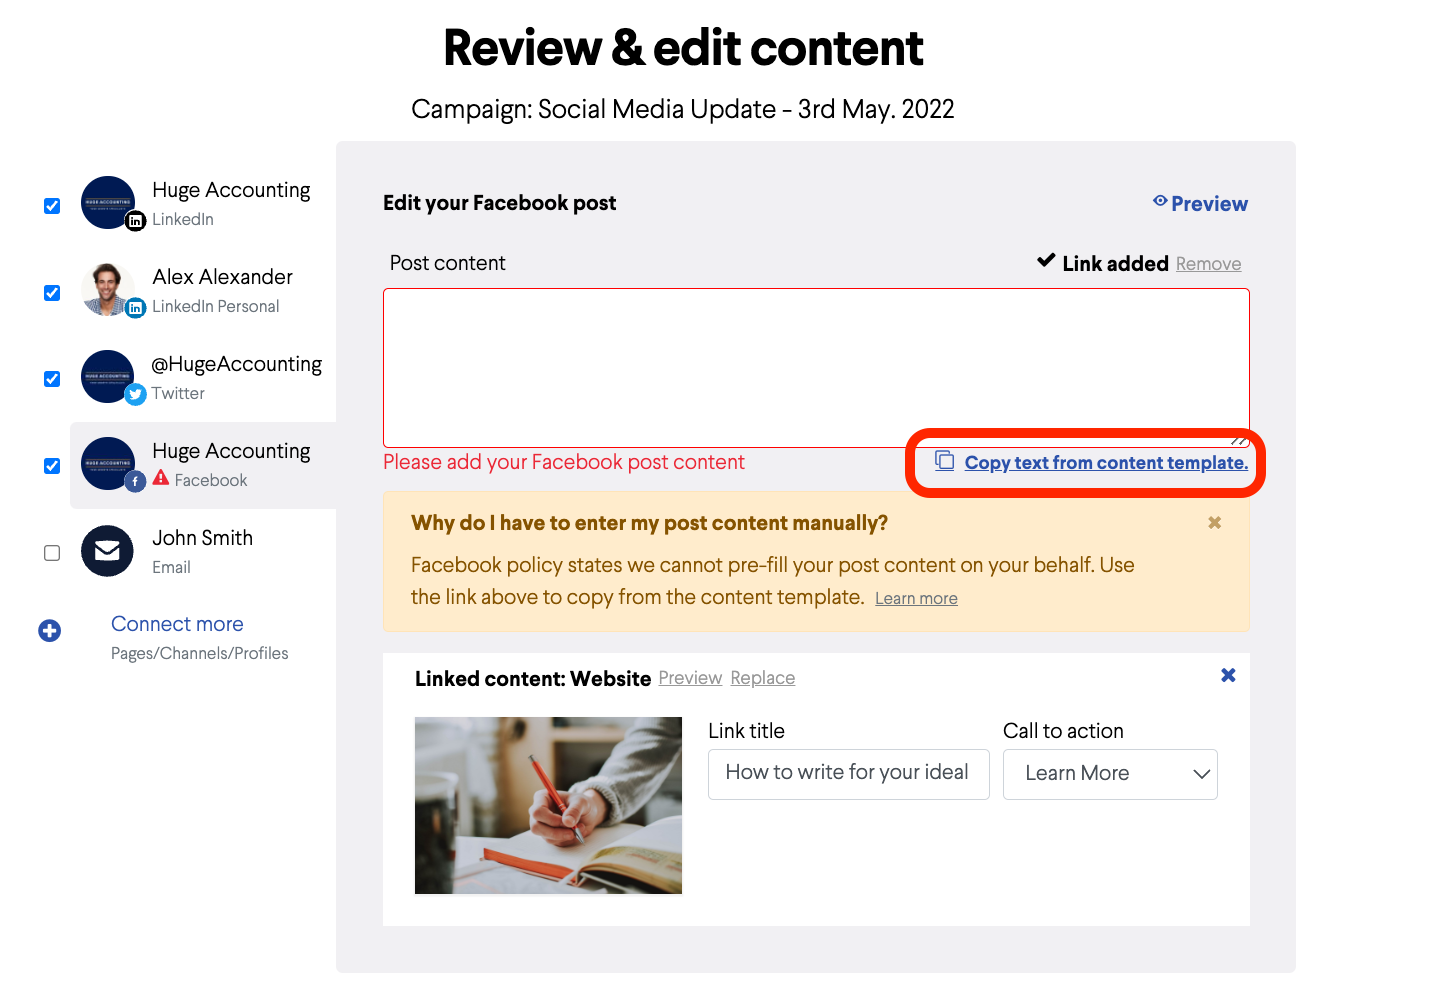1436x1002 pixels.
Task: Click the Link added checkmark icon
Action: (1046, 260)
